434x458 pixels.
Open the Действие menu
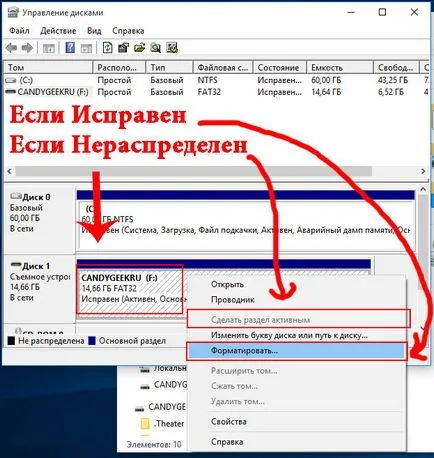58,31
